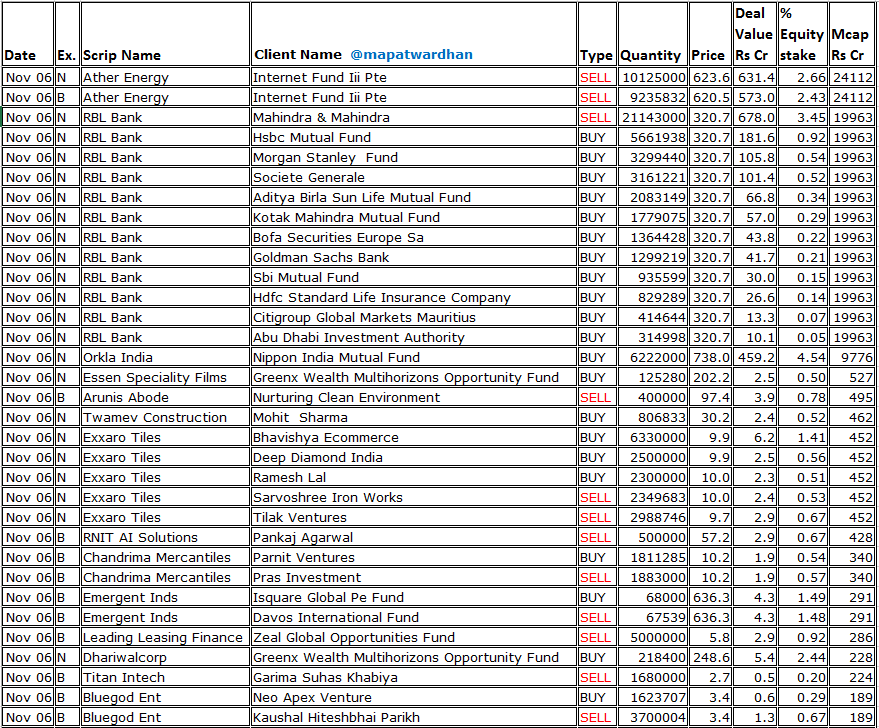Select the Deep Diamond India cell

[x=414, y=458]
